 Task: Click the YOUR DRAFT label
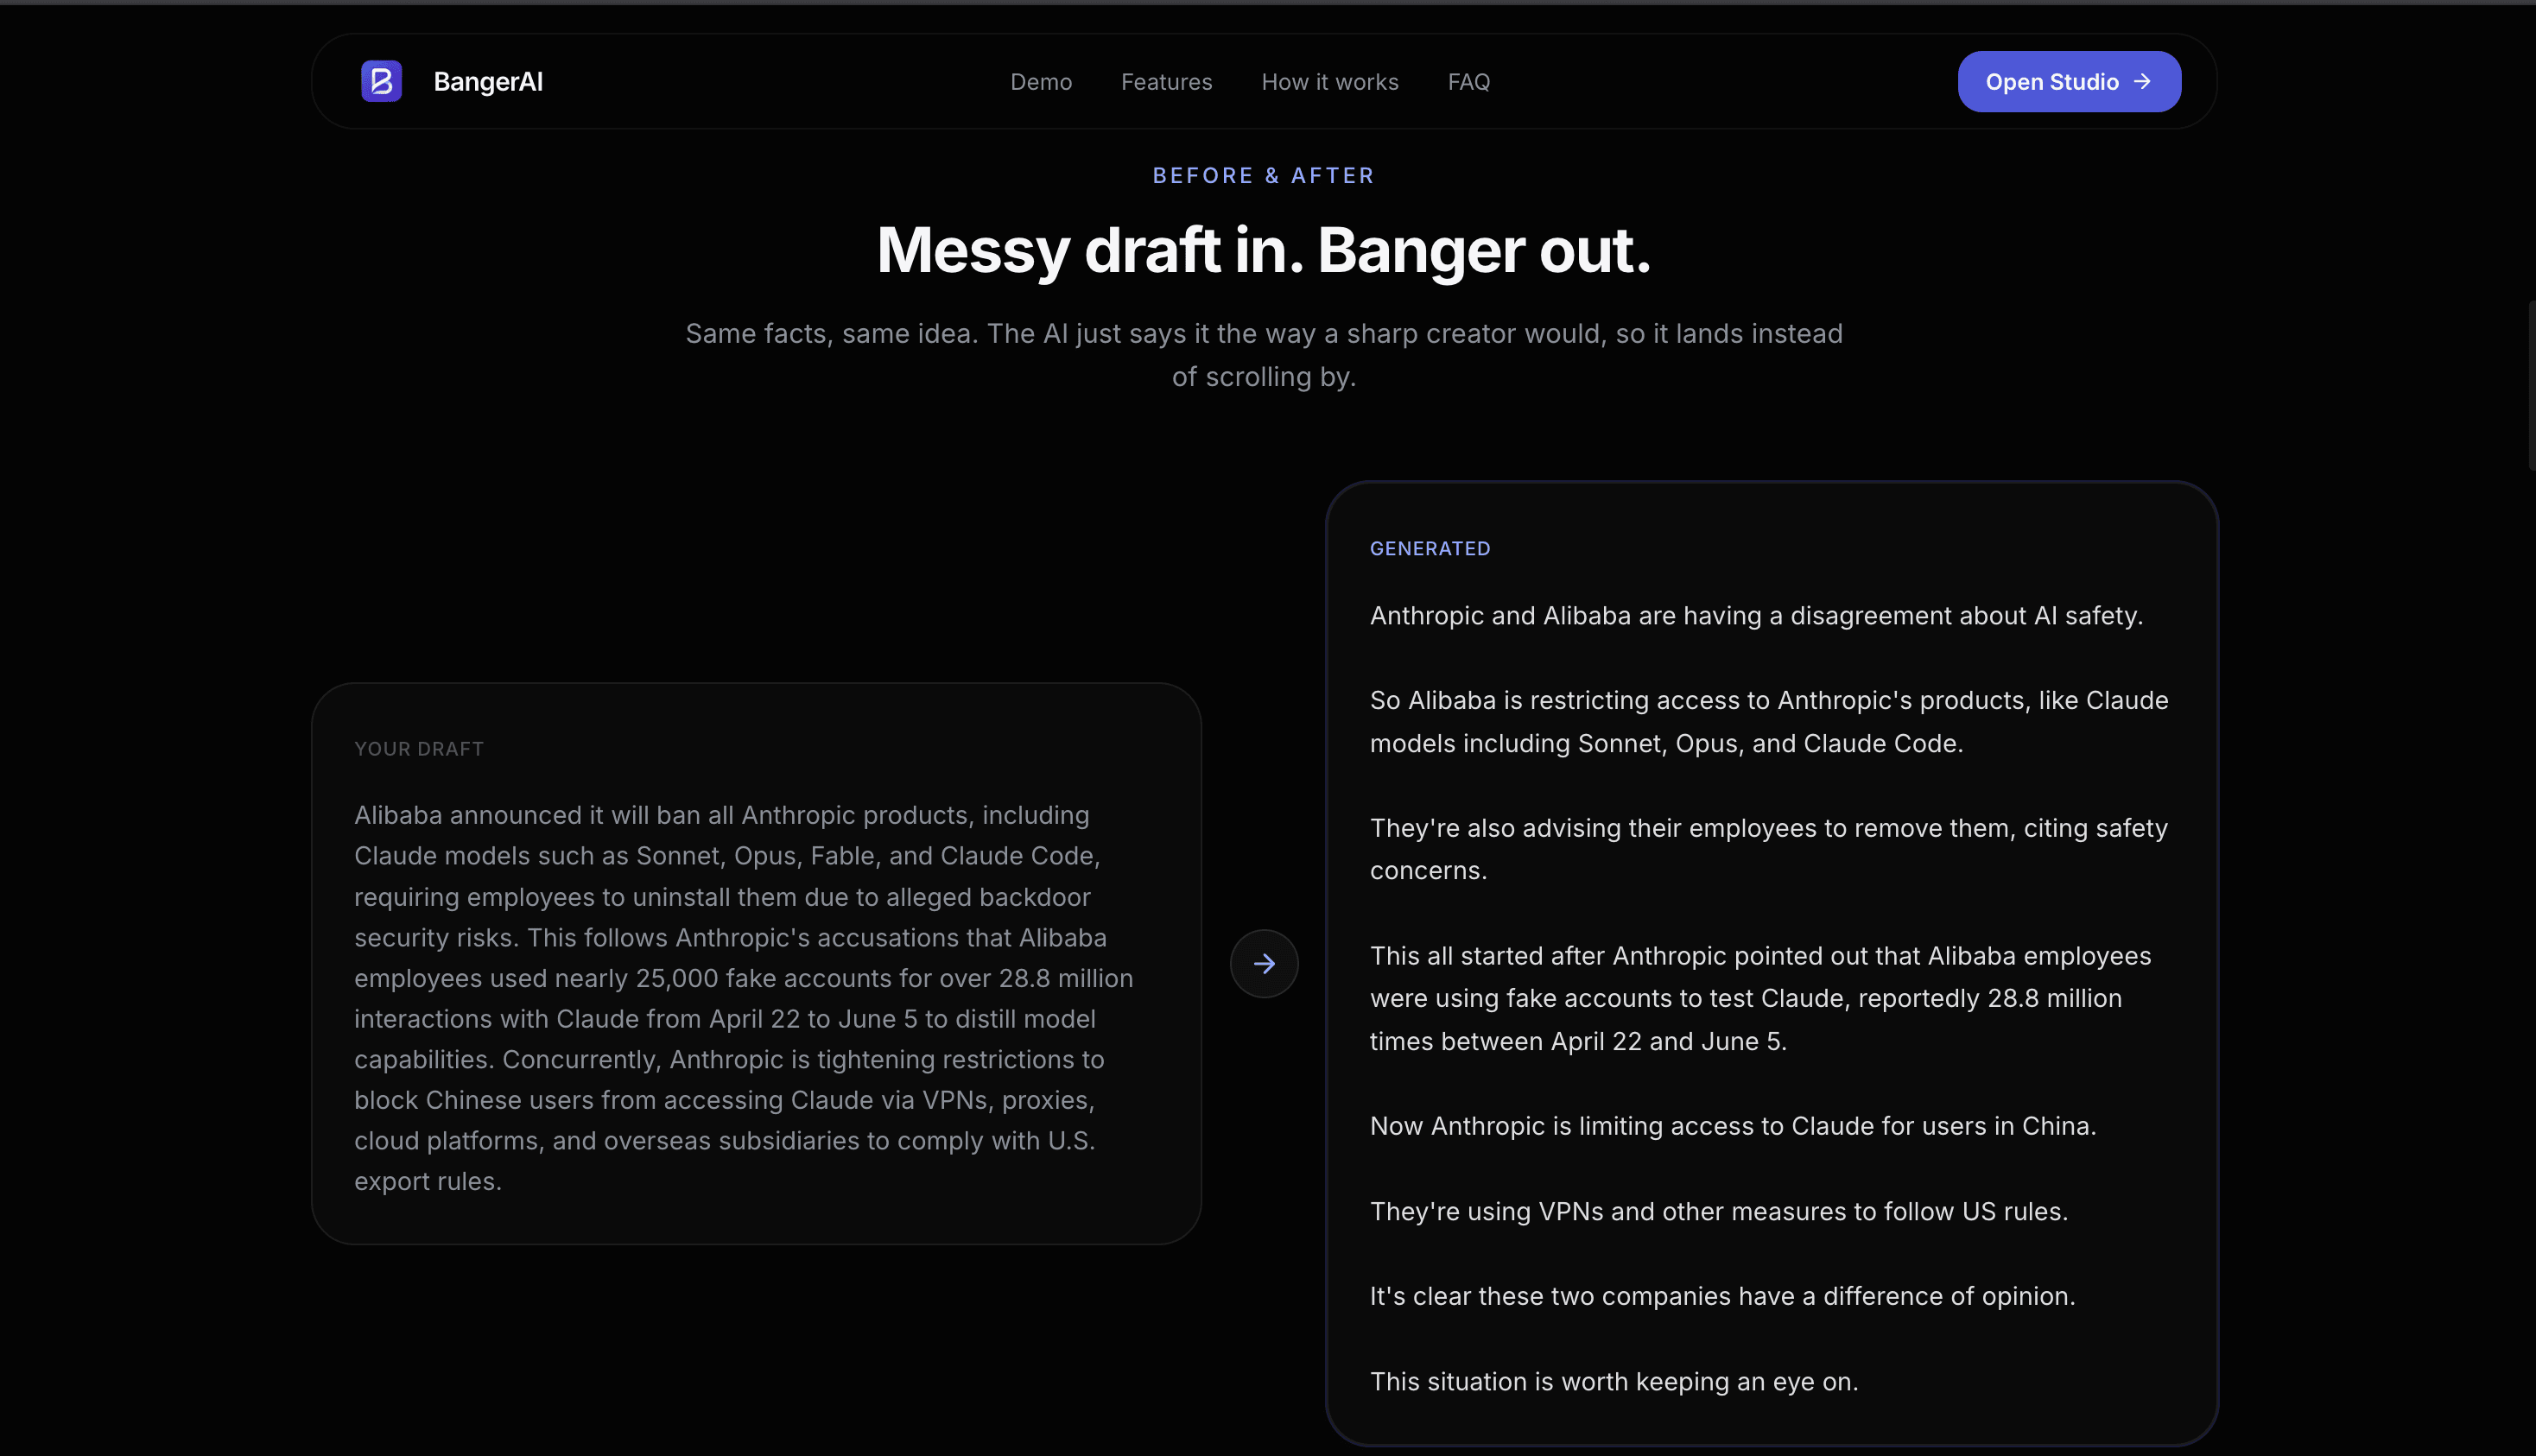419,749
